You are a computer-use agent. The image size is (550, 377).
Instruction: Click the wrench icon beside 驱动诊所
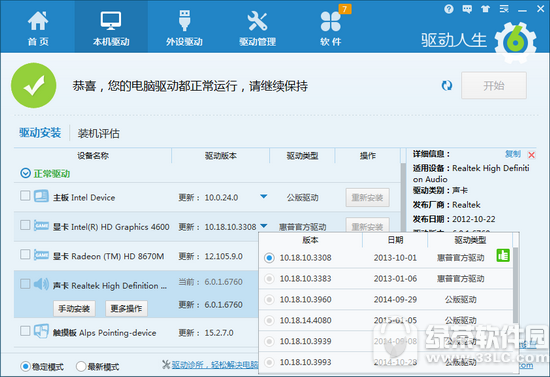(166, 364)
